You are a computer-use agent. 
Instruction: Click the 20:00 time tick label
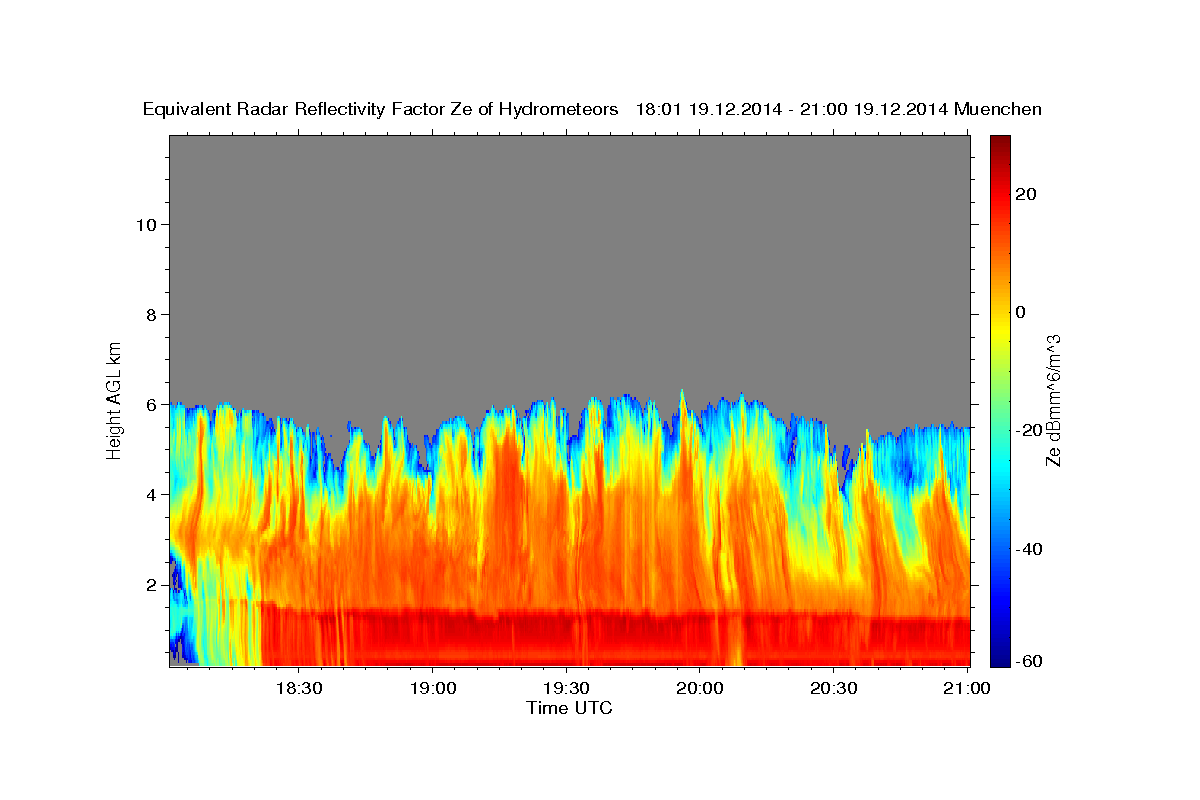(x=700, y=688)
